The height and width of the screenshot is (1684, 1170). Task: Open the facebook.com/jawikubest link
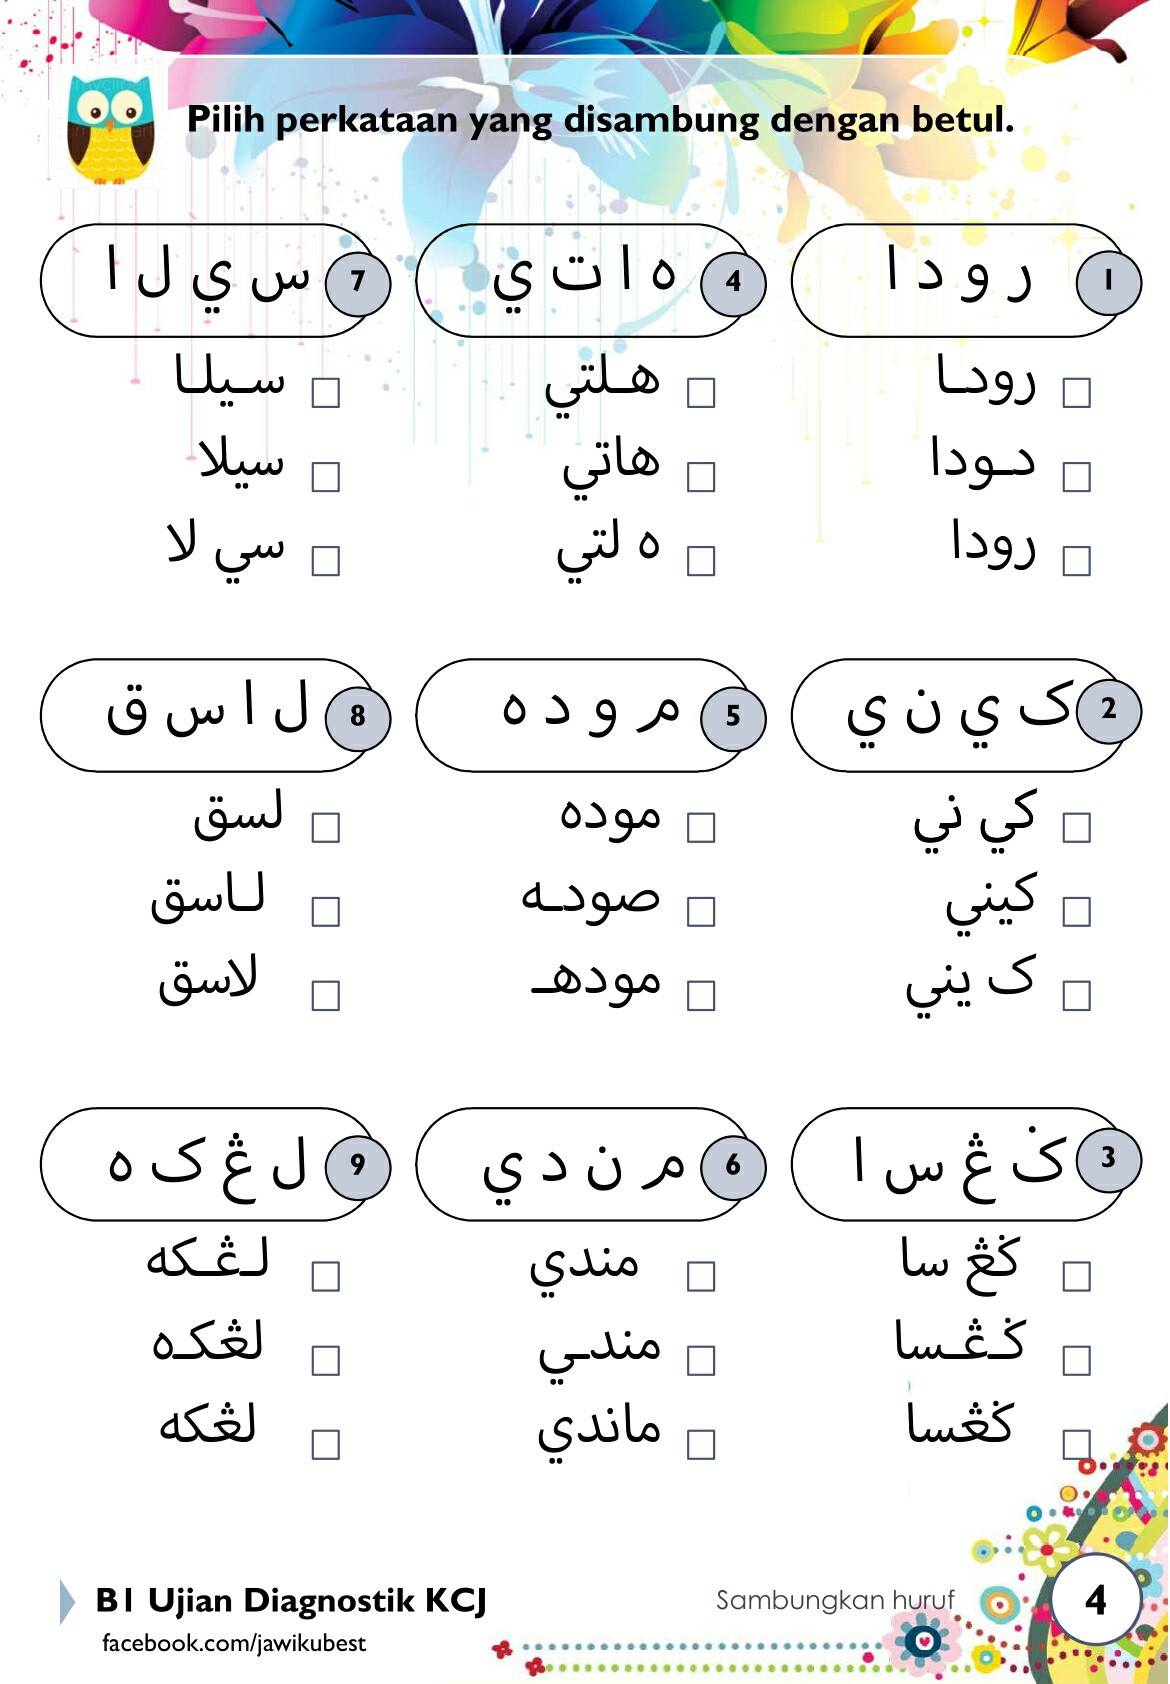(234, 1643)
